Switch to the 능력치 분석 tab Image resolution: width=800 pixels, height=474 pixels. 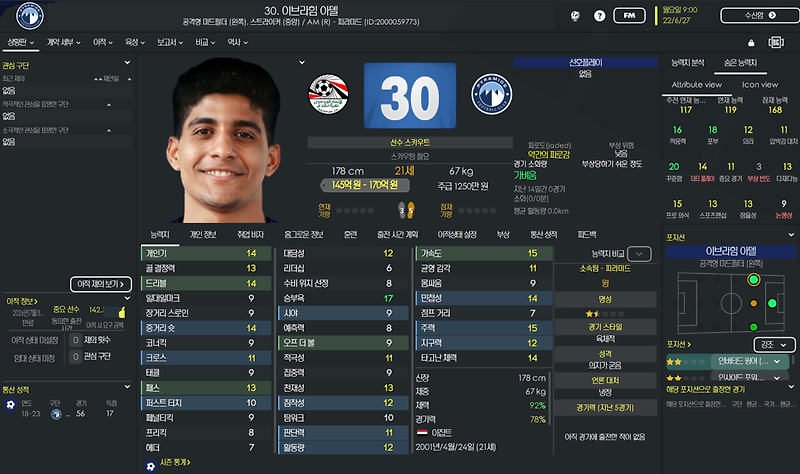[687, 63]
